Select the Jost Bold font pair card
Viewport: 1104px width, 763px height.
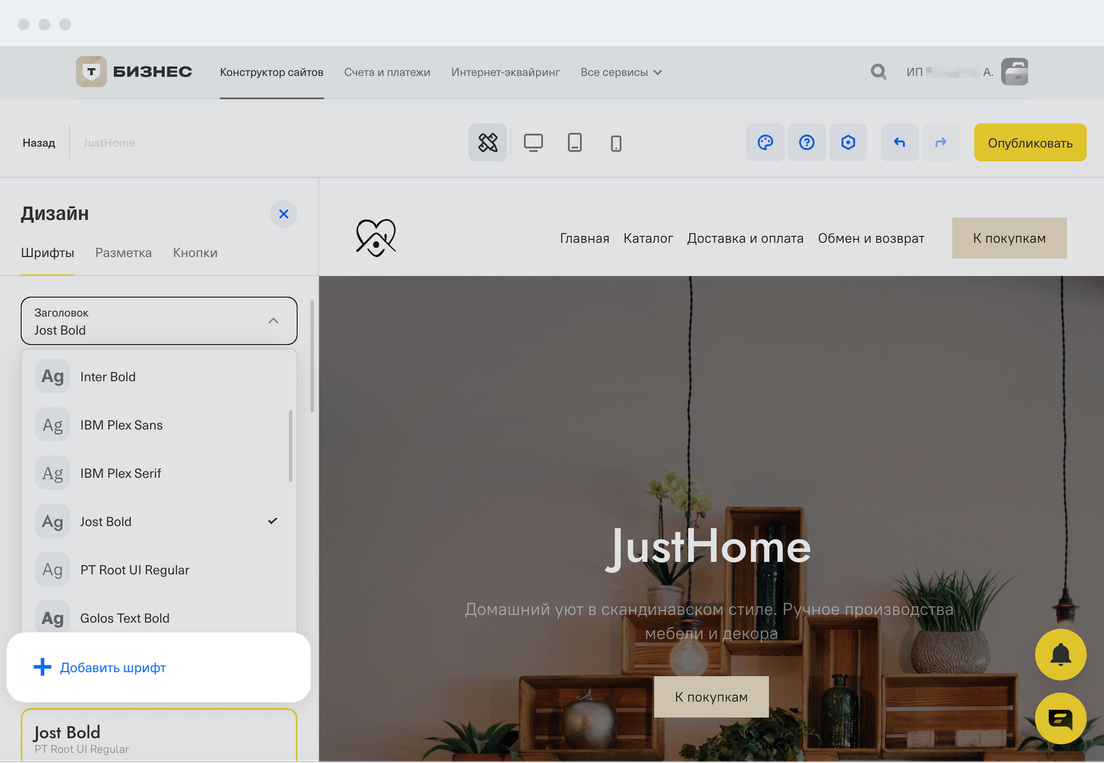coord(159,737)
